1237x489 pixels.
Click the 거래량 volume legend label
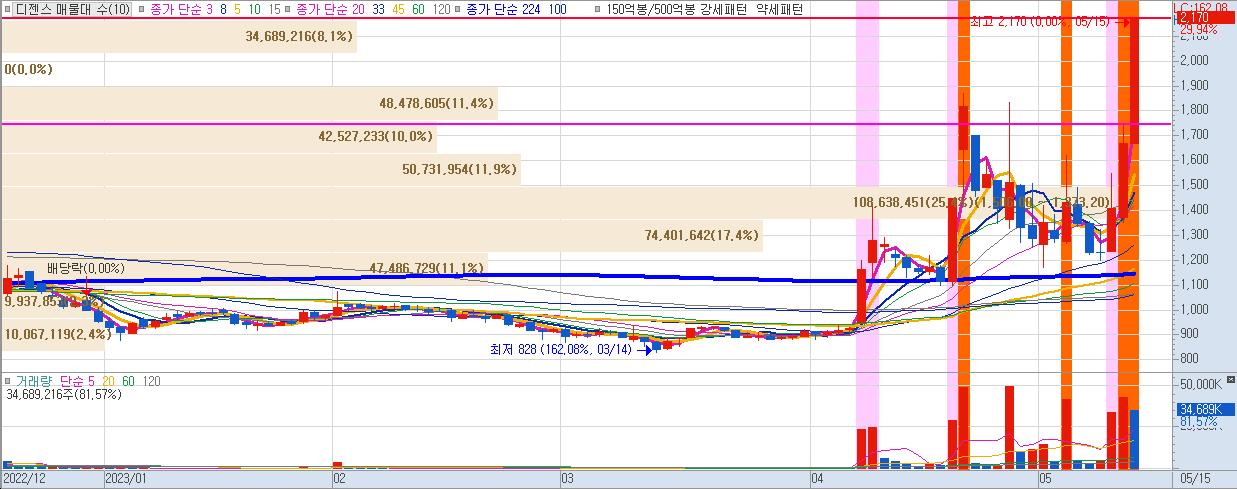coord(34,381)
